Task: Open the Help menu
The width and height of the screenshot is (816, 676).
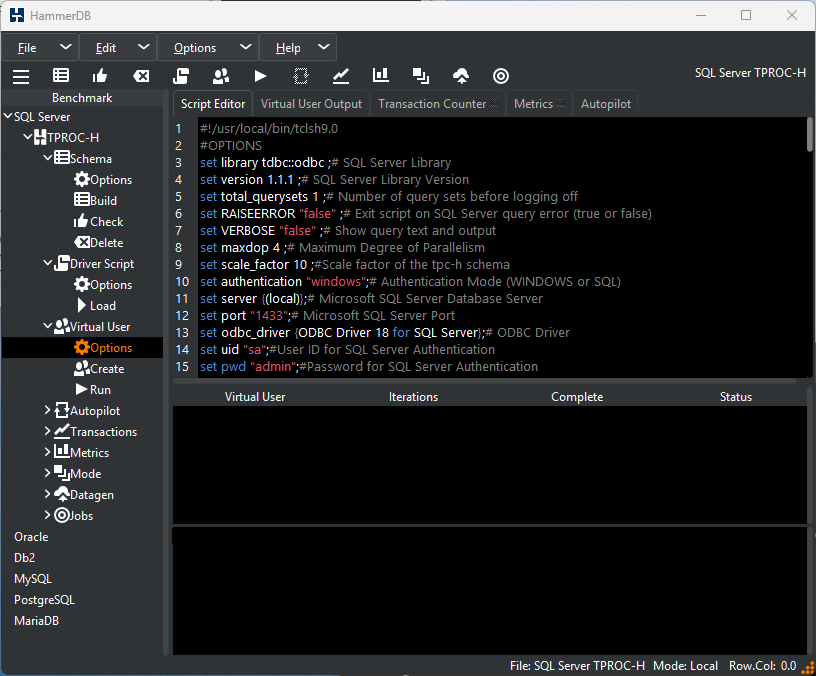Action: point(298,48)
